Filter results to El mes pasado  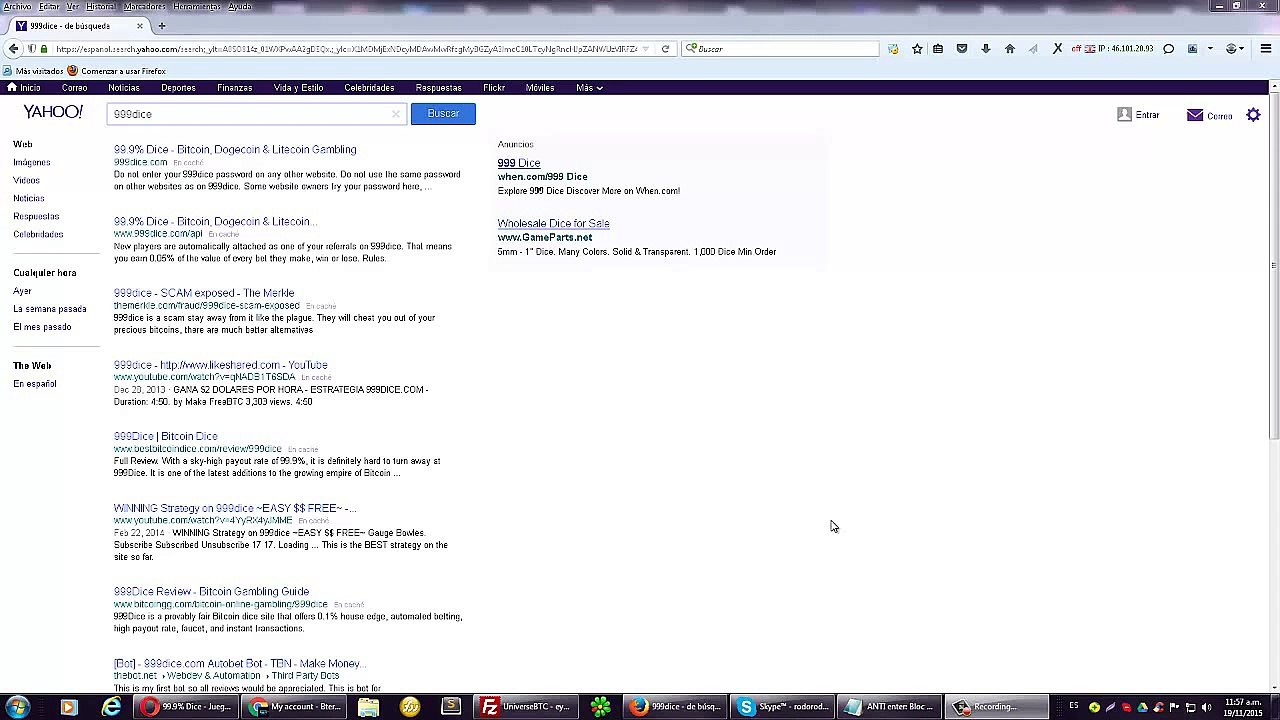tap(42, 327)
